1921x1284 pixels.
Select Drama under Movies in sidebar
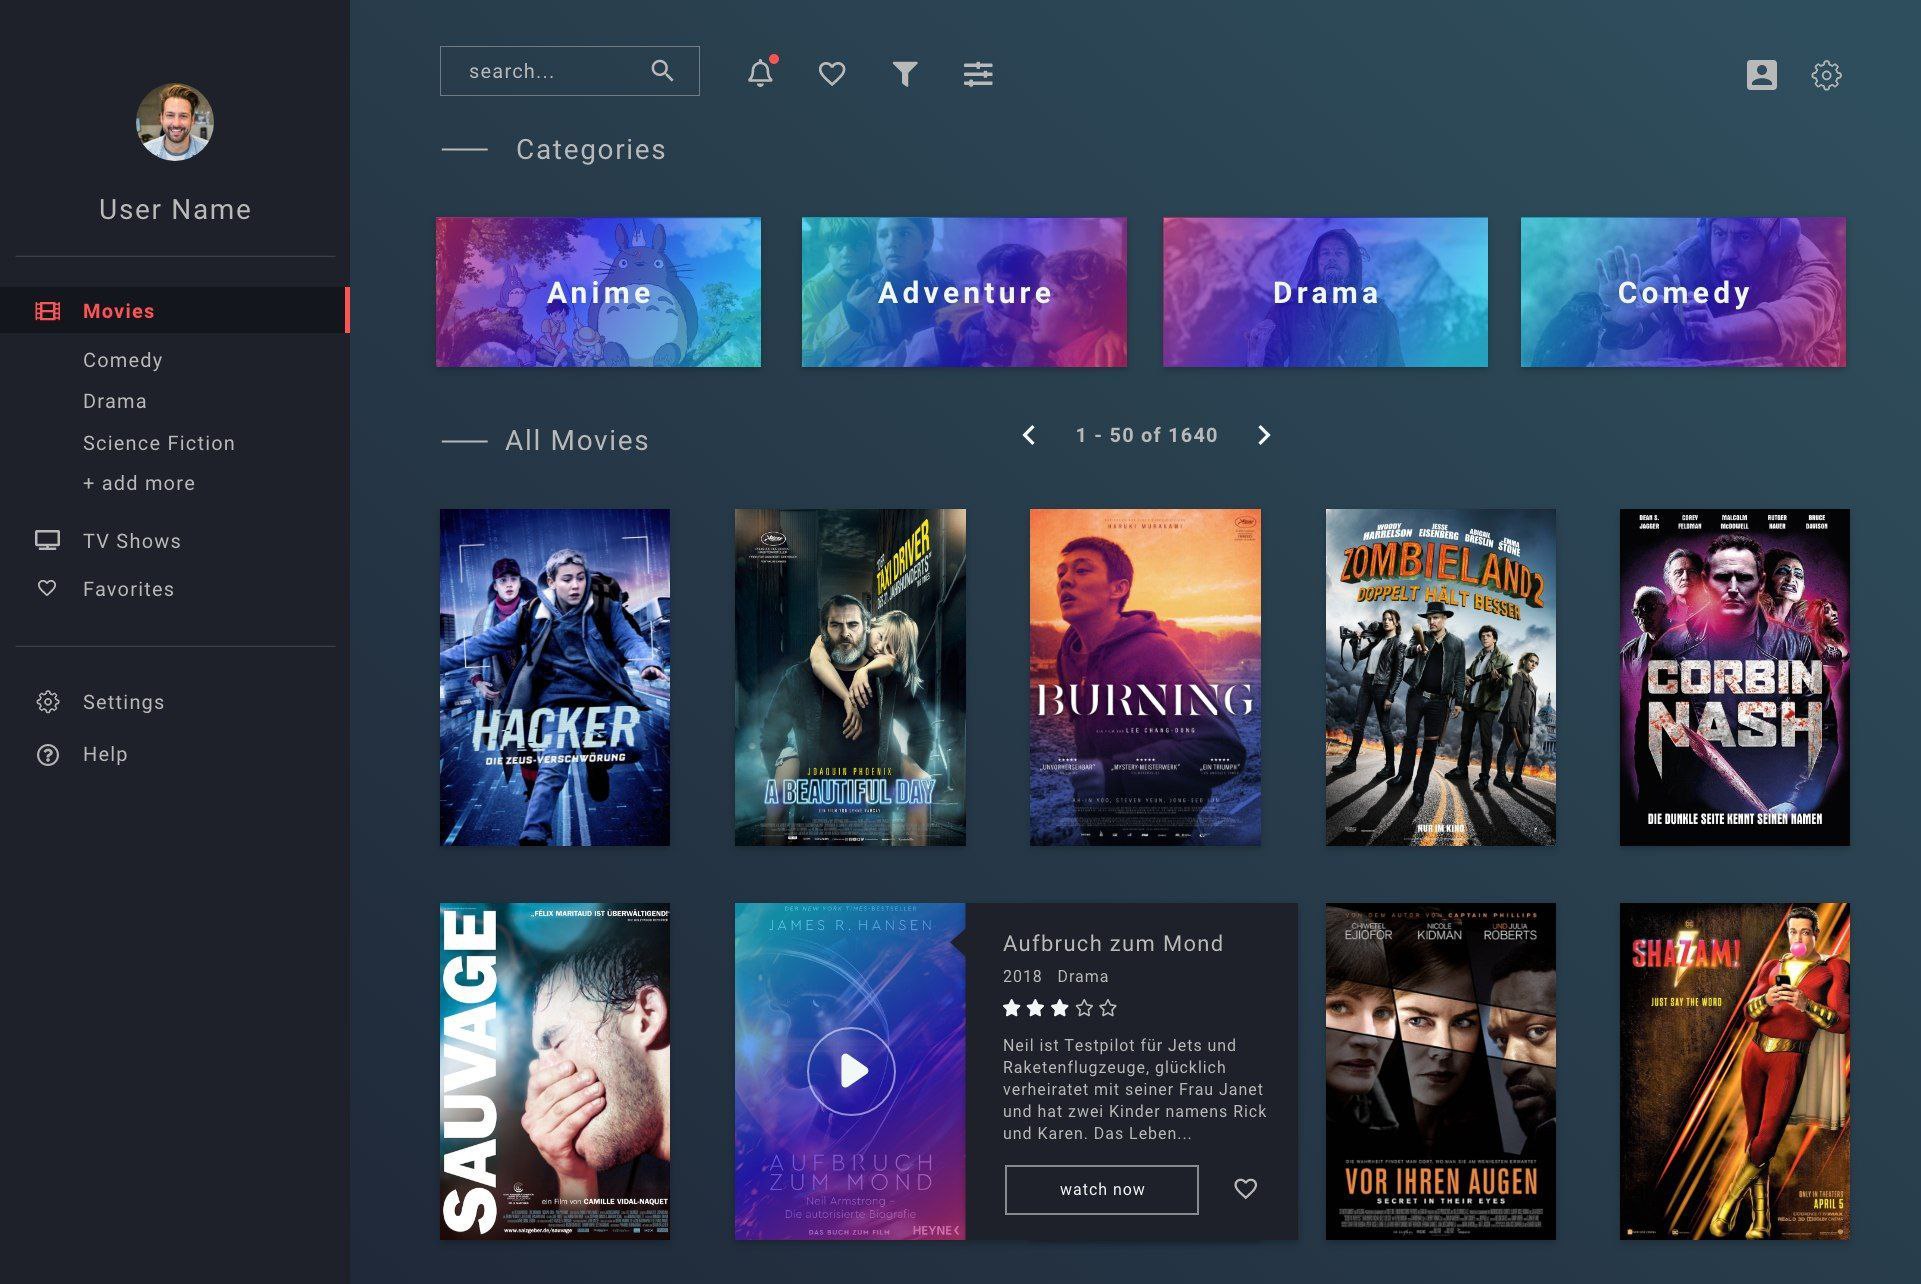115,401
